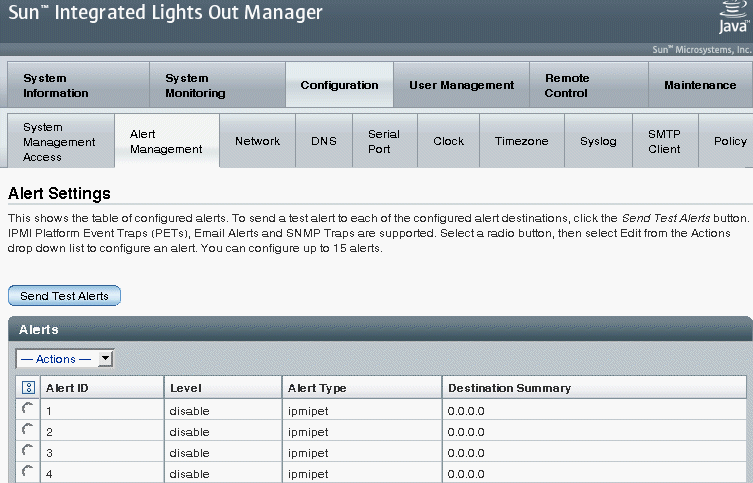Click the Java logo icon

[734, 17]
